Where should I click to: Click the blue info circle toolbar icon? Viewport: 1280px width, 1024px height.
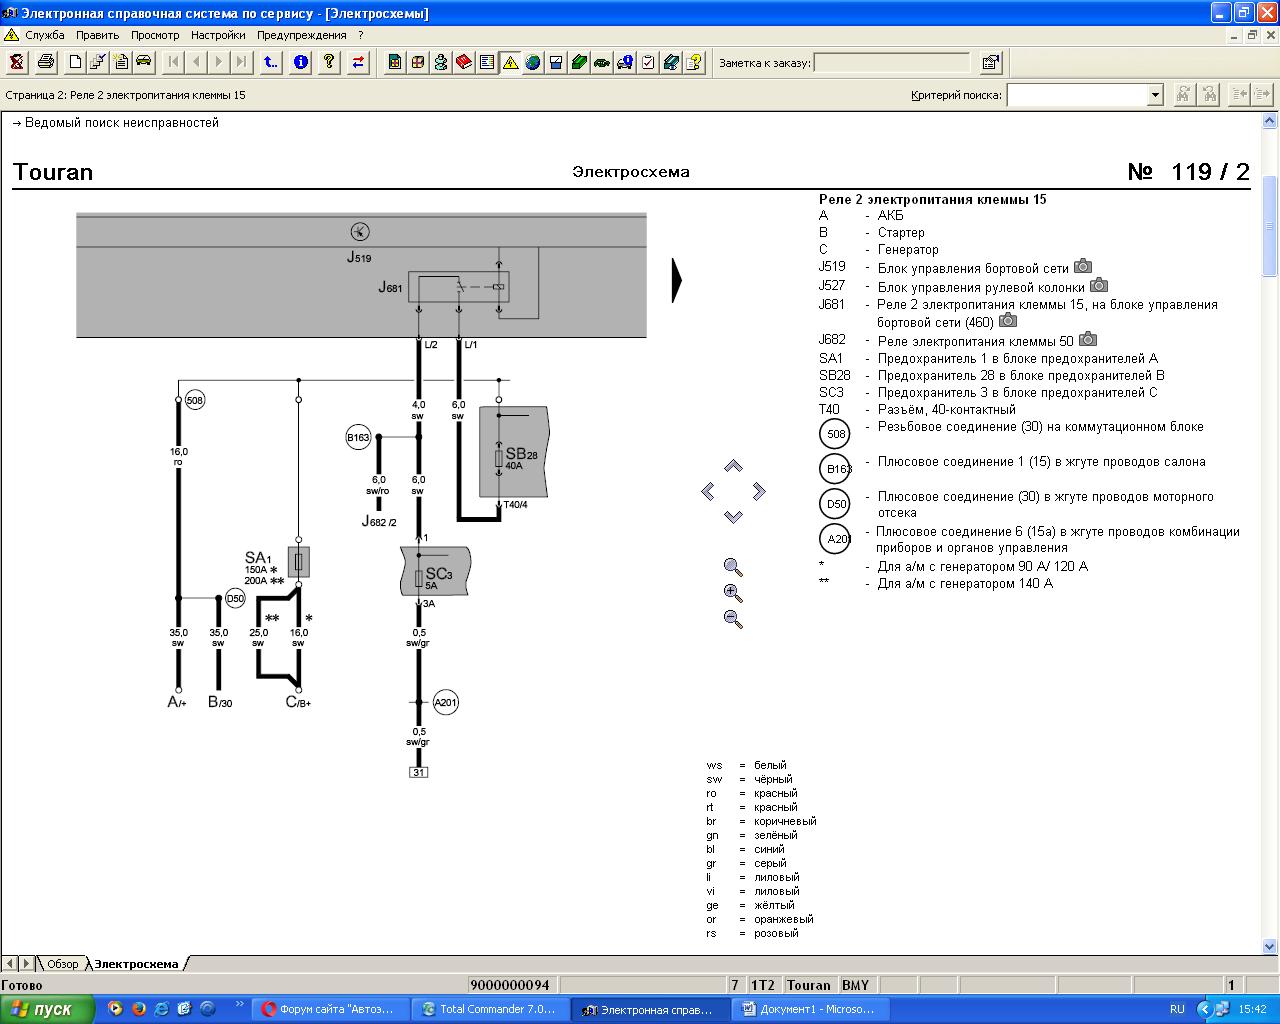pyautogui.click(x=301, y=62)
